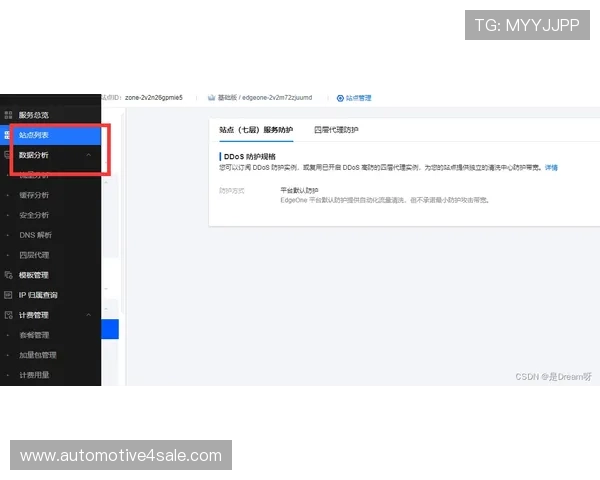Click the 基础版 / edgeone-2v2m72zjuumd plan text
This screenshot has height=480, width=600.
265,98
